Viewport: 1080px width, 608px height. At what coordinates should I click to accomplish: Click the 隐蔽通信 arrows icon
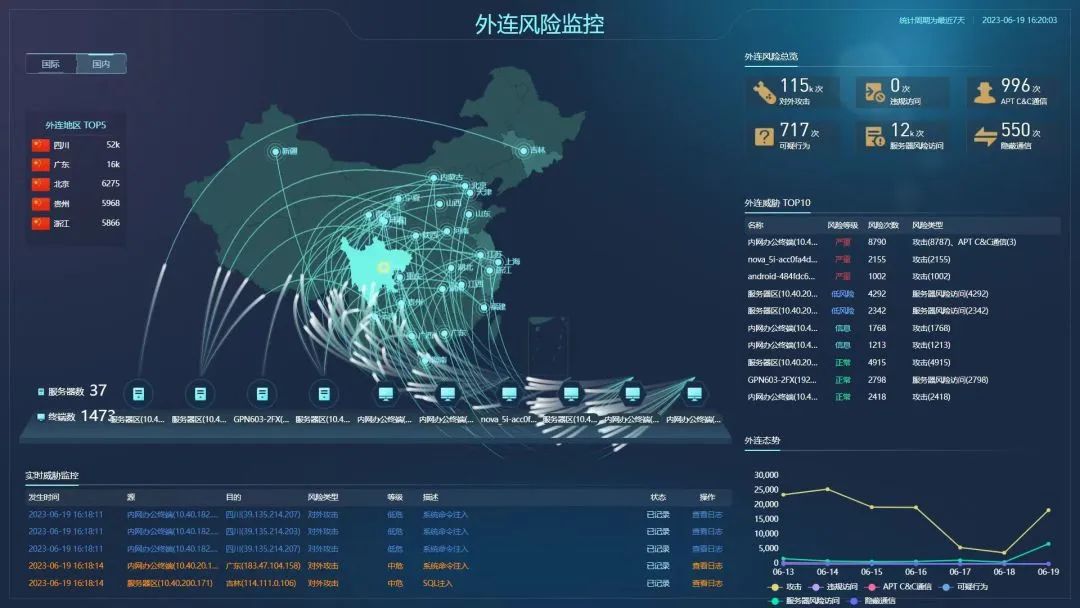point(986,134)
